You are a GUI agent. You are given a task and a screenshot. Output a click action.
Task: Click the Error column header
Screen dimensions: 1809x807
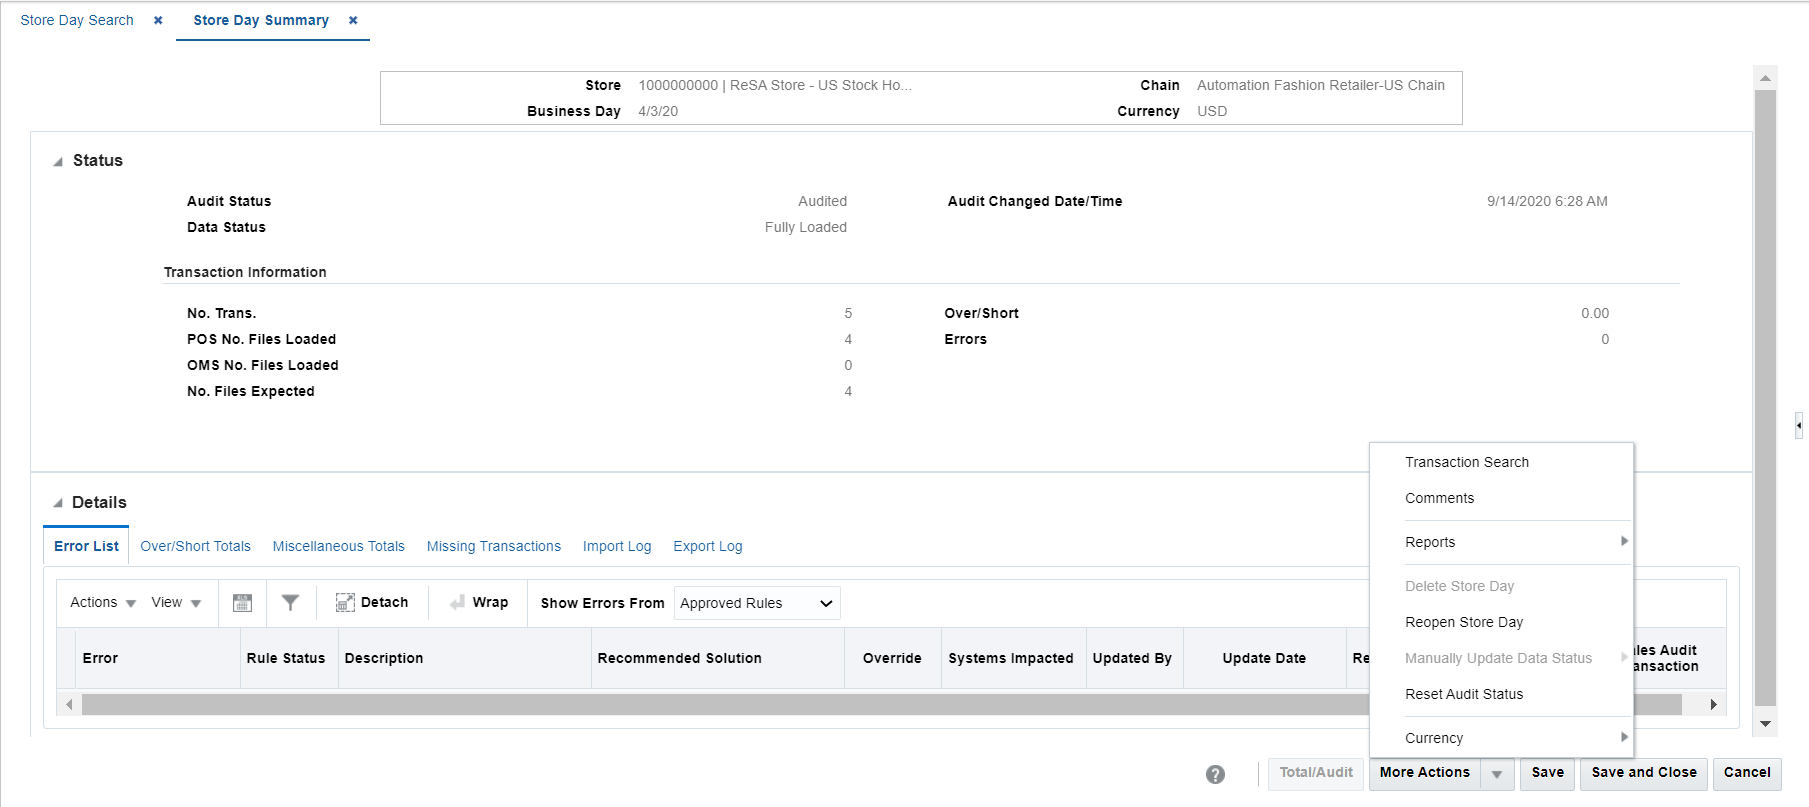(158, 658)
